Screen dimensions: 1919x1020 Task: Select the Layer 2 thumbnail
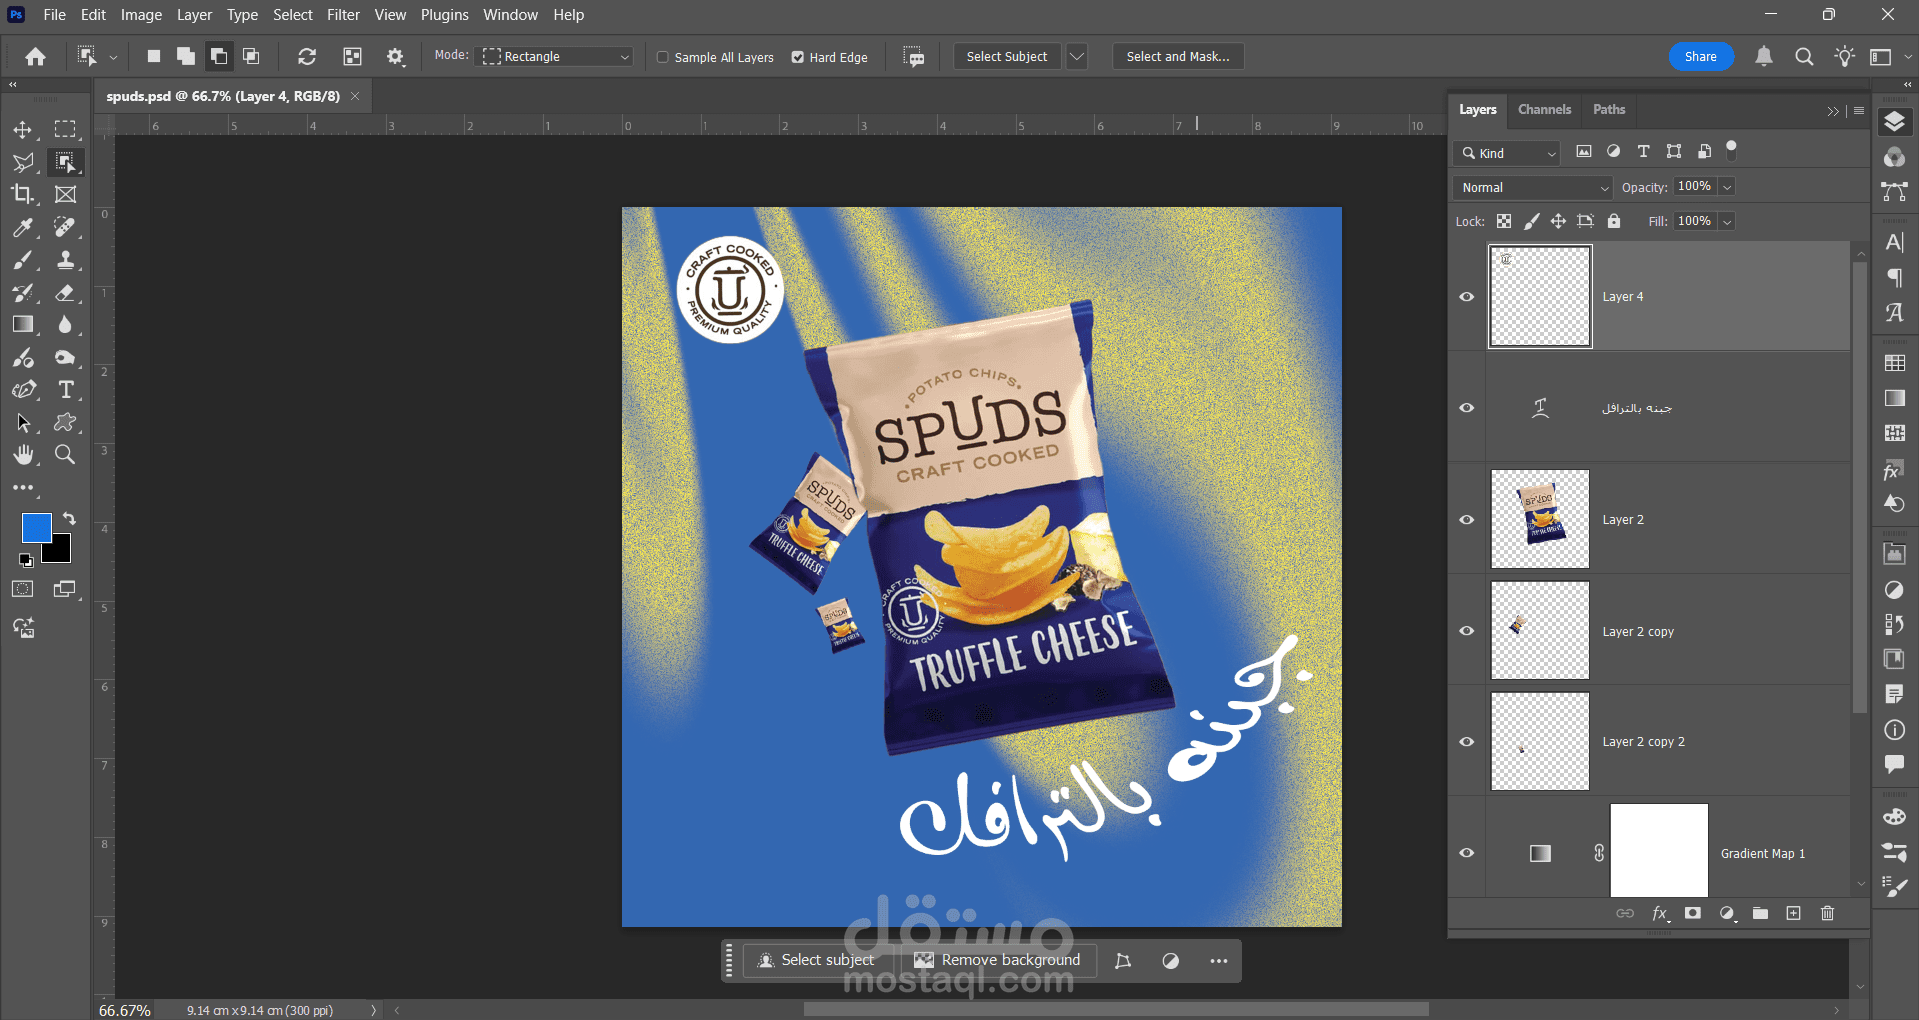tap(1540, 519)
